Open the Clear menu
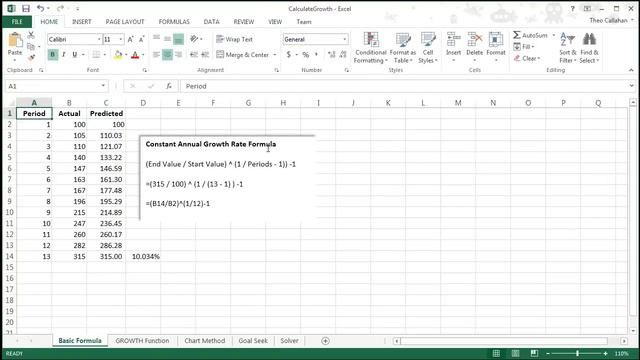Screen dimensions: 640x360 tap(527, 58)
